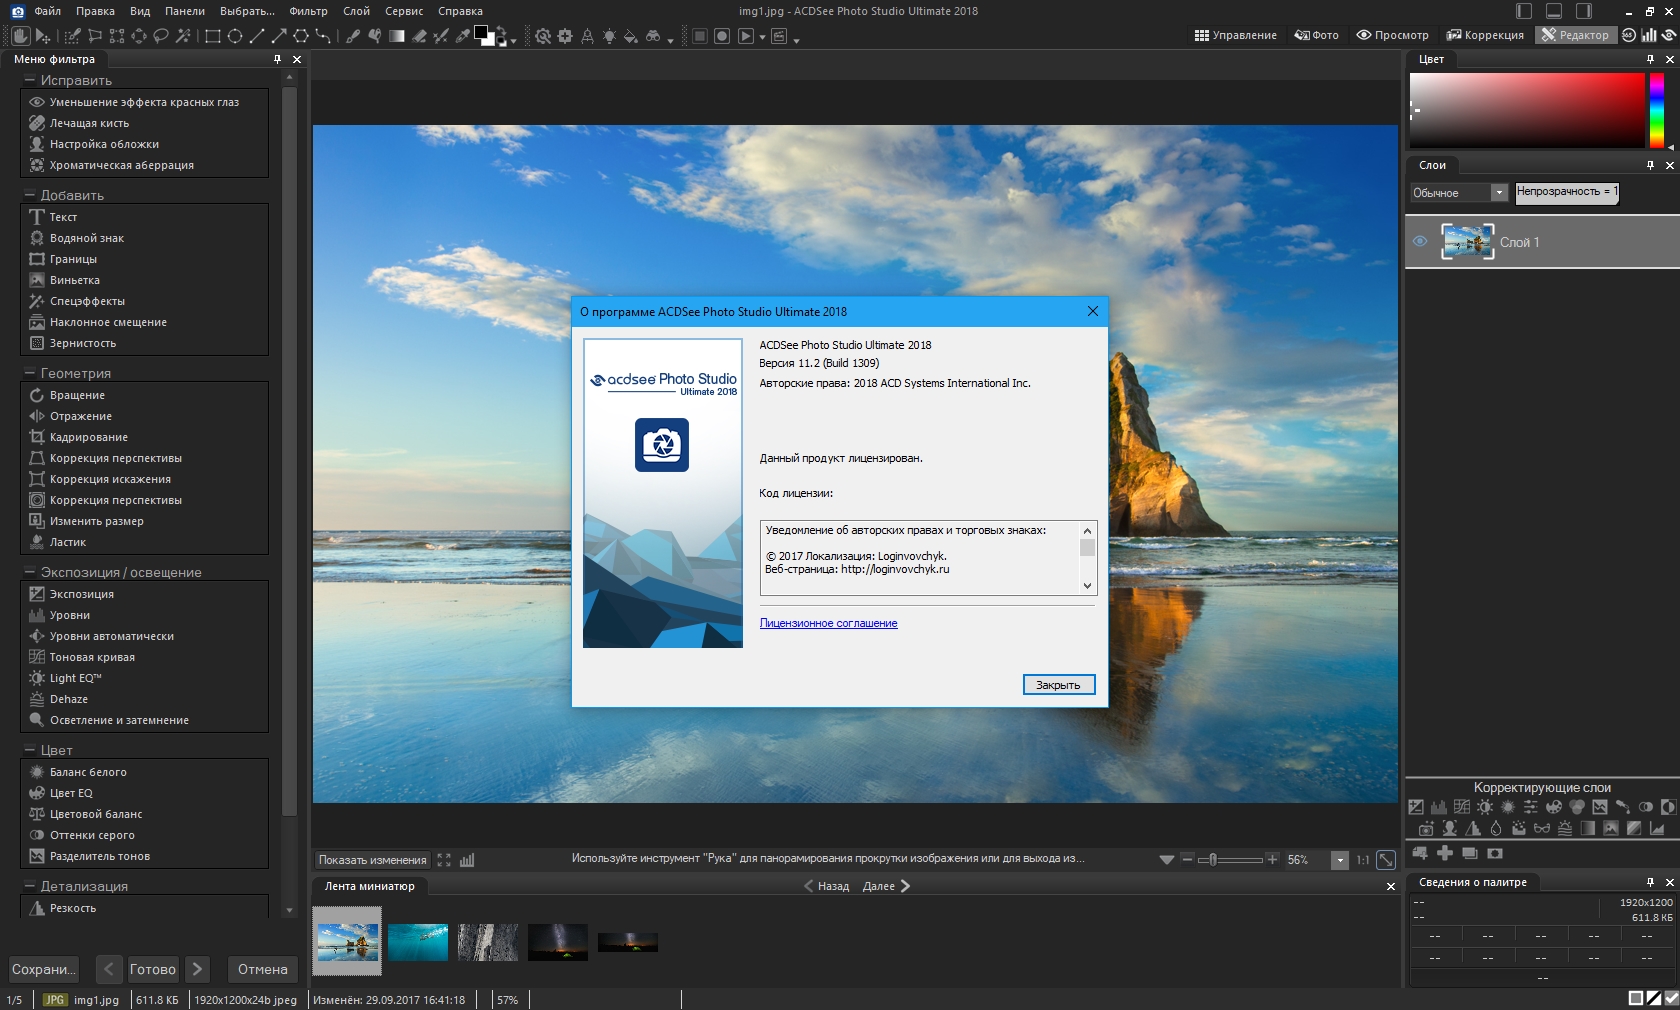Collapse the Добавить group
Viewport: 1680px width, 1010px height.
click(x=30, y=195)
